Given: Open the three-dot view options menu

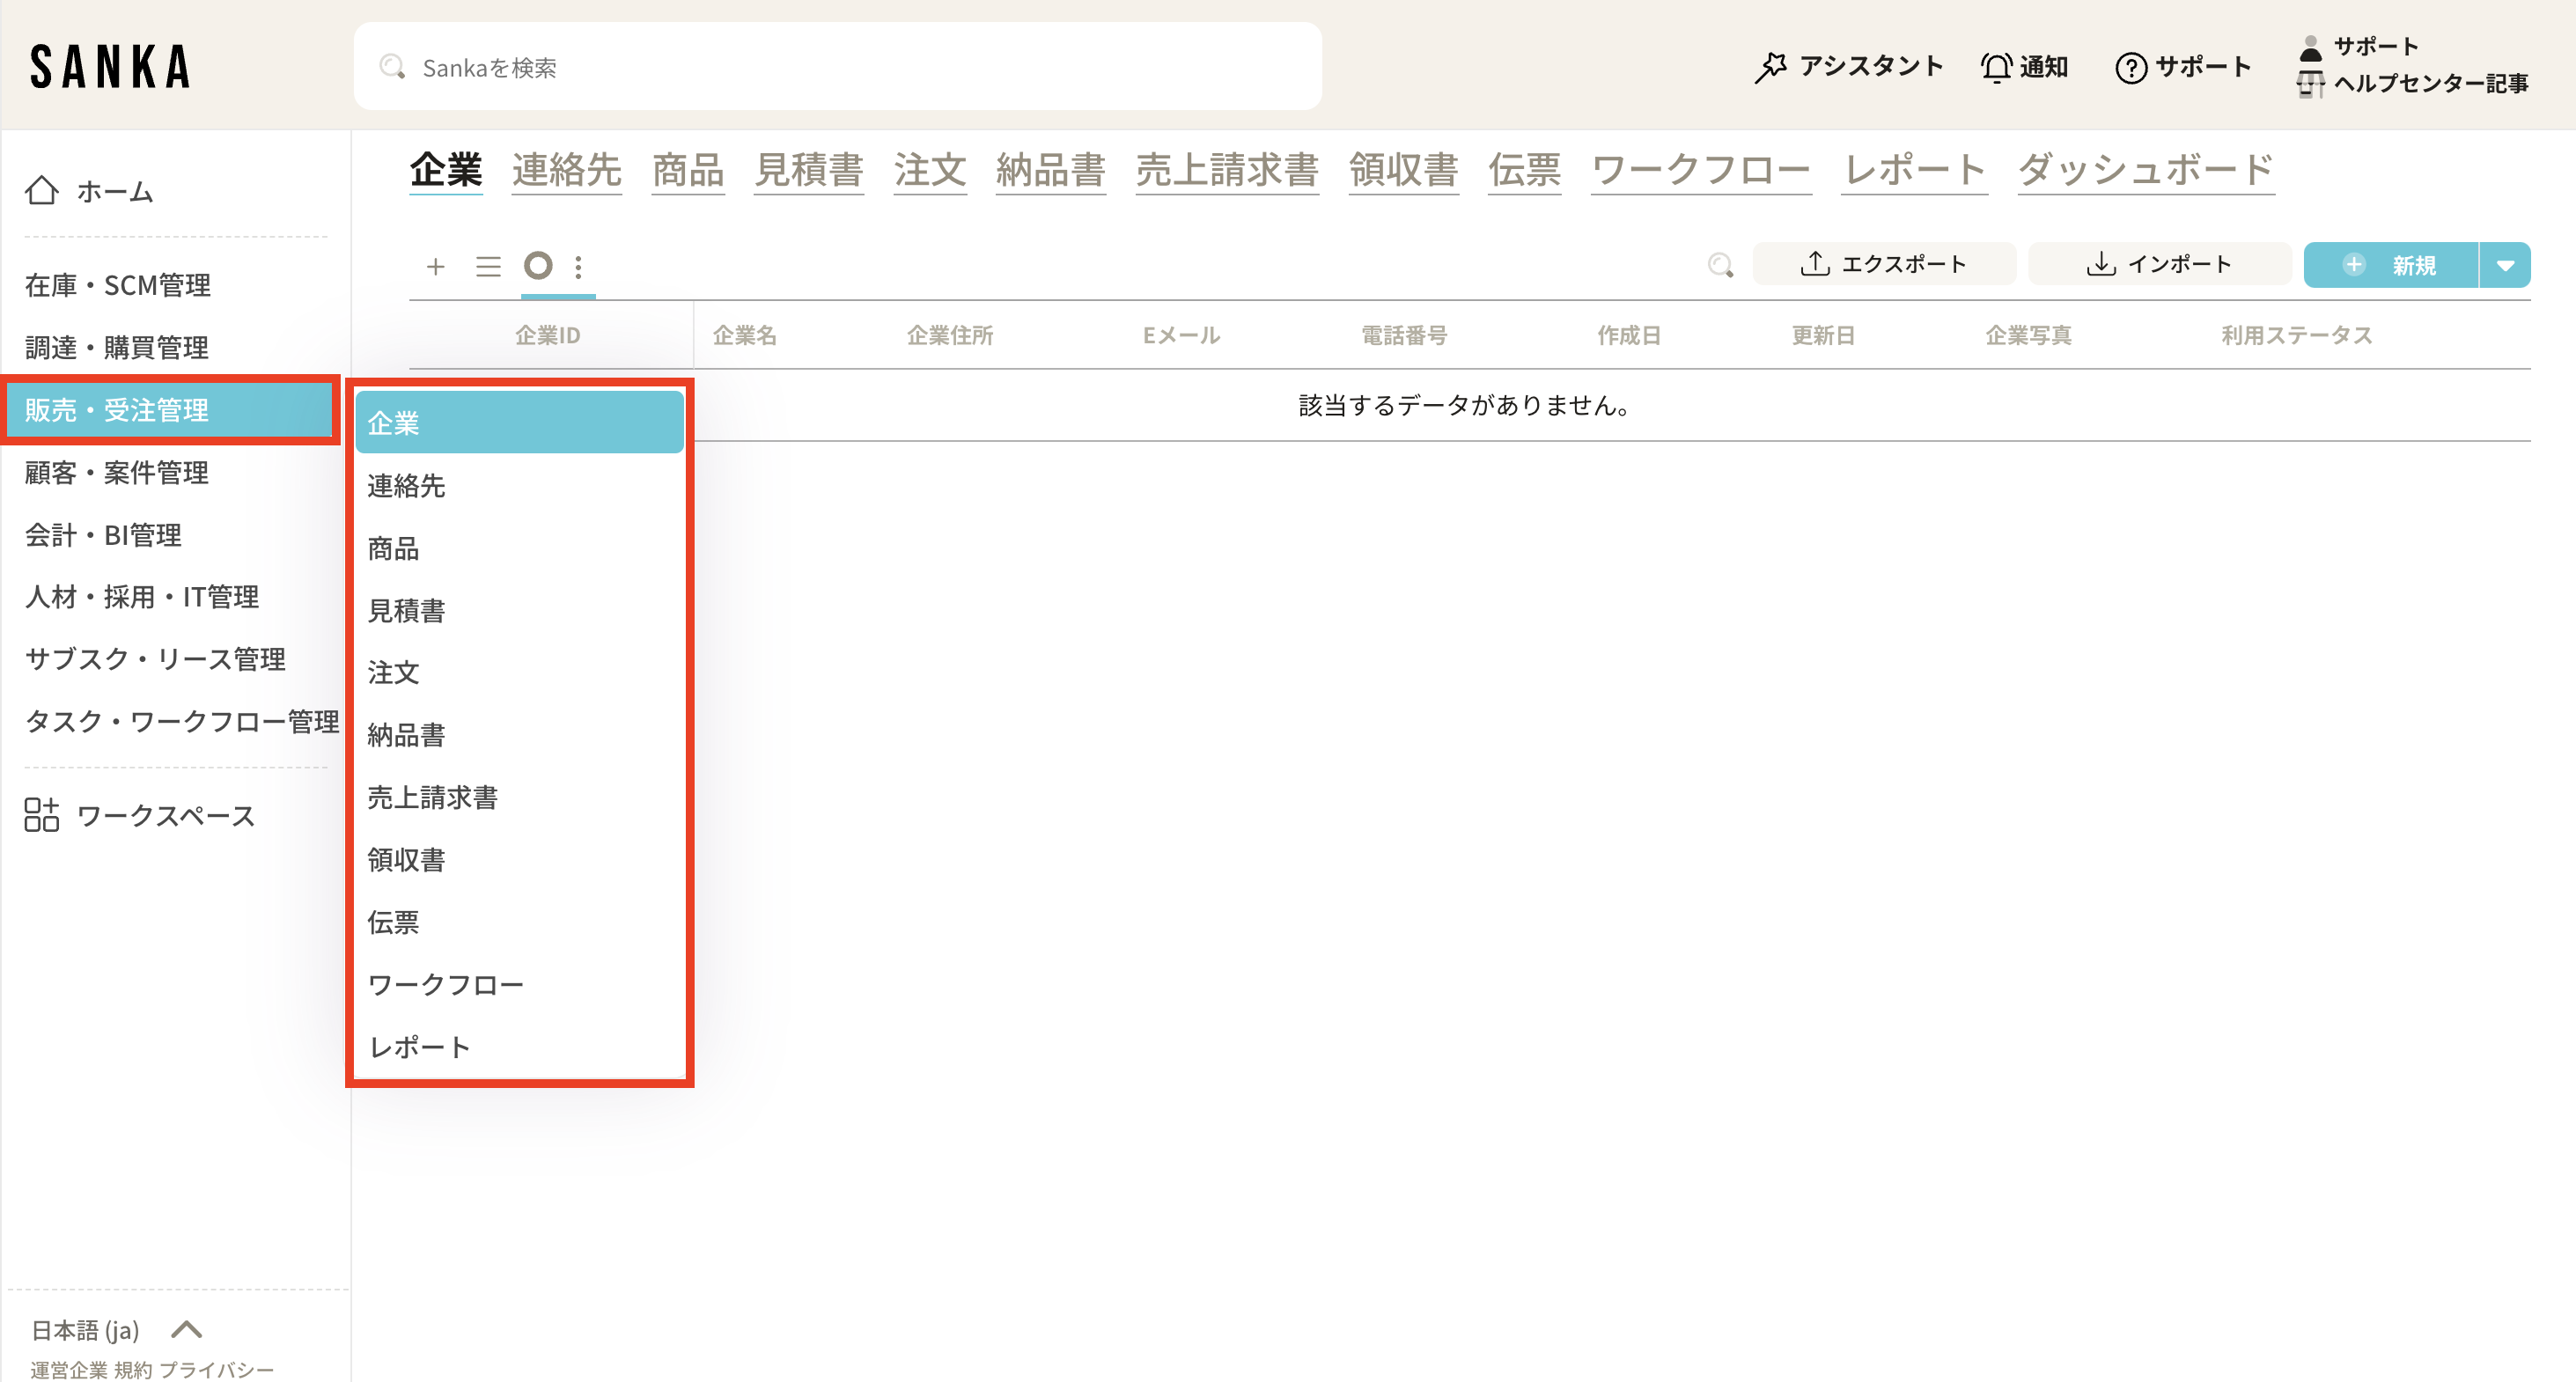Looking at the screenshot, I should 578,266.
